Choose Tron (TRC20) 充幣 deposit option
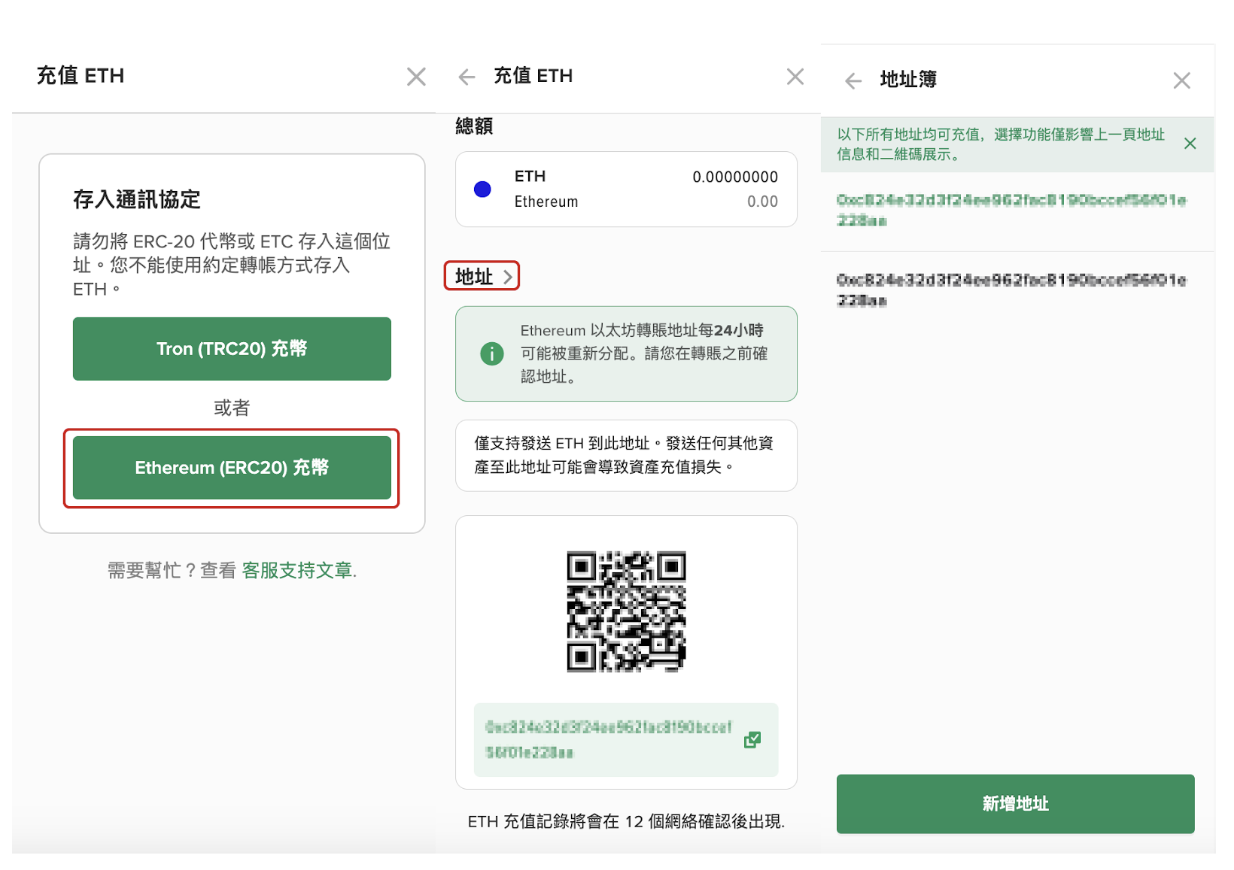The width and height of the screenshot is (1234, 870). pos(232,349)
